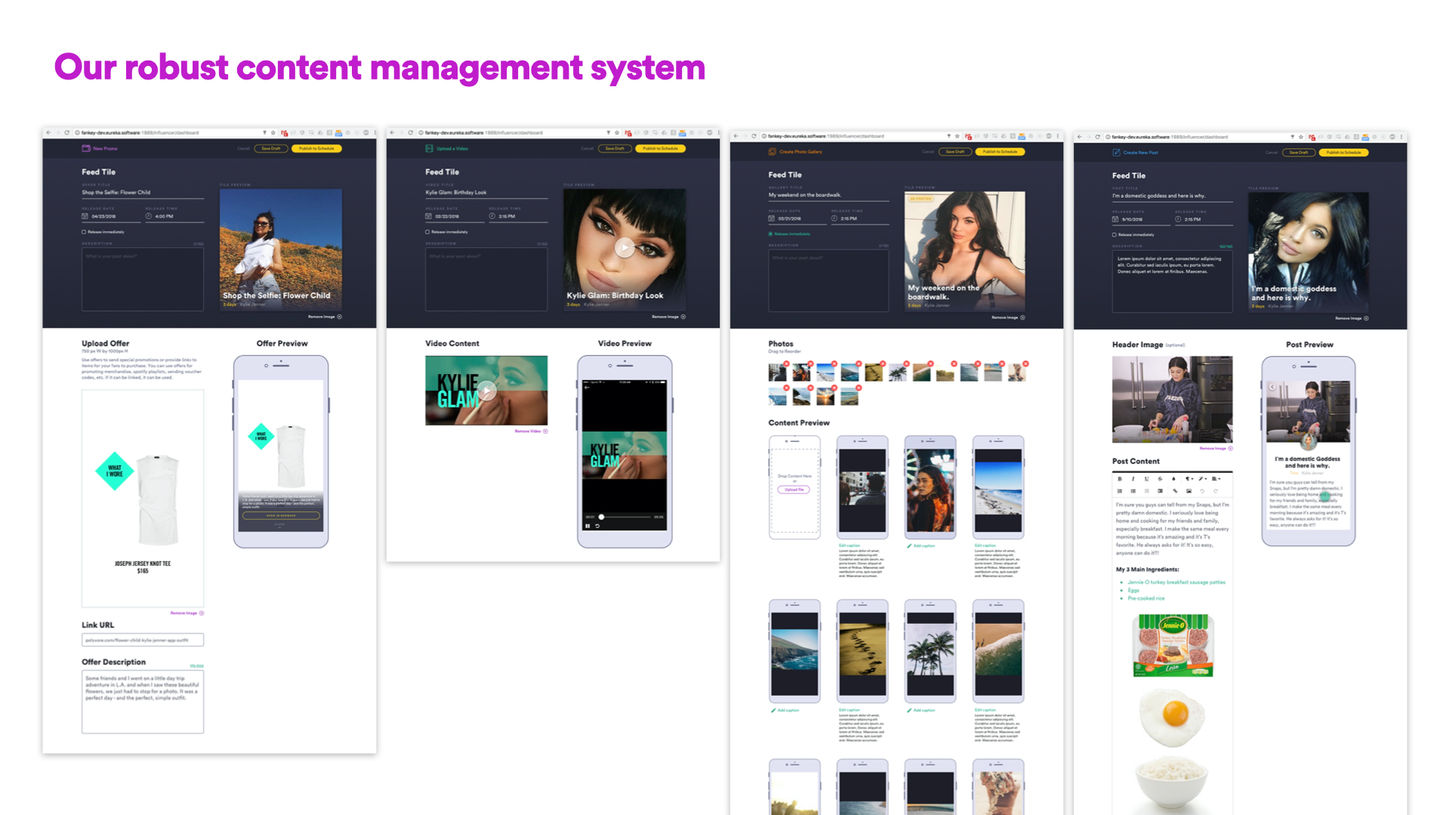Click the Strikethrough icon in the Post Content toolbar
1450x815 pixels.
click(x=1160, y=479)
